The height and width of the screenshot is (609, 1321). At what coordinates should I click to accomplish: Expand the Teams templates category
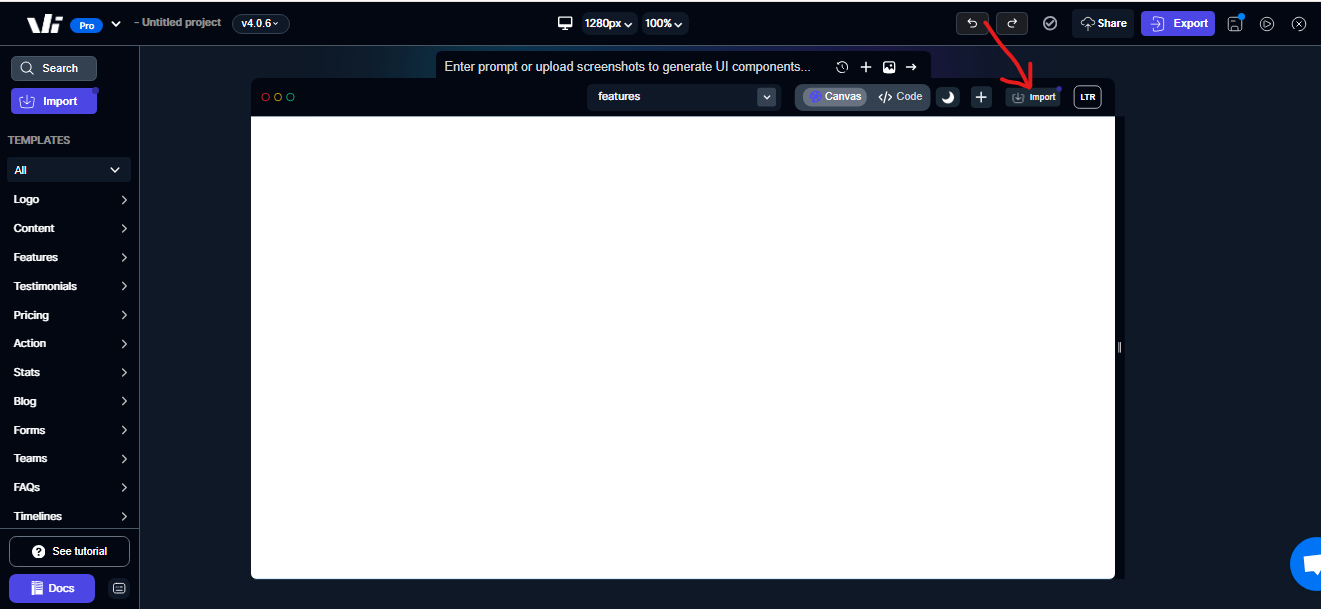point(69,459)
